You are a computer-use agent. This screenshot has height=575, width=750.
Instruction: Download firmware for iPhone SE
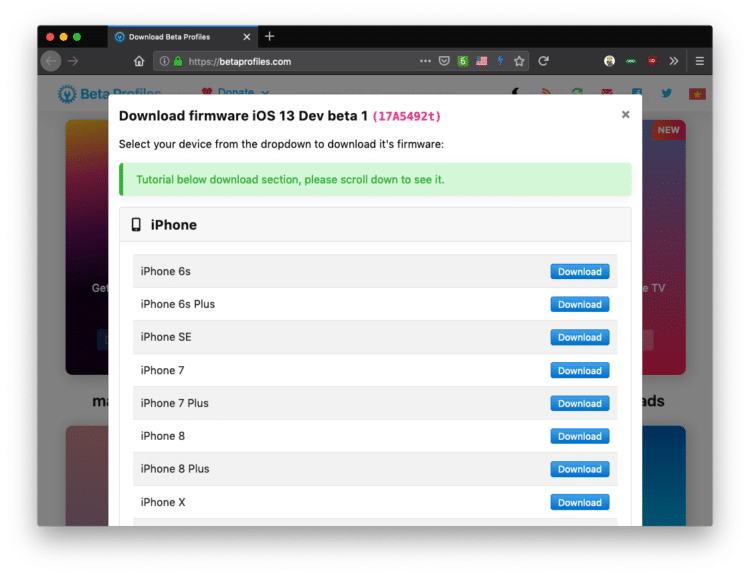coord(580,337)
